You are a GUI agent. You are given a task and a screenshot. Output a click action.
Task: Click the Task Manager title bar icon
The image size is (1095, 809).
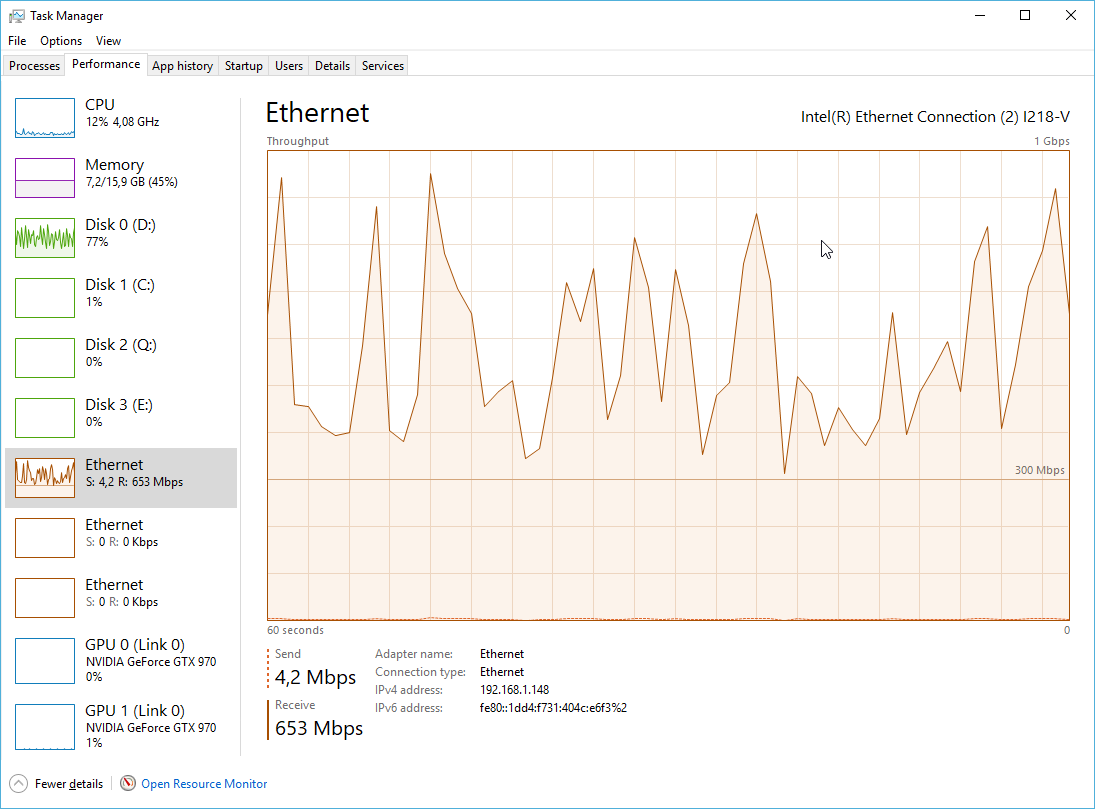click(x=17, y=16)
